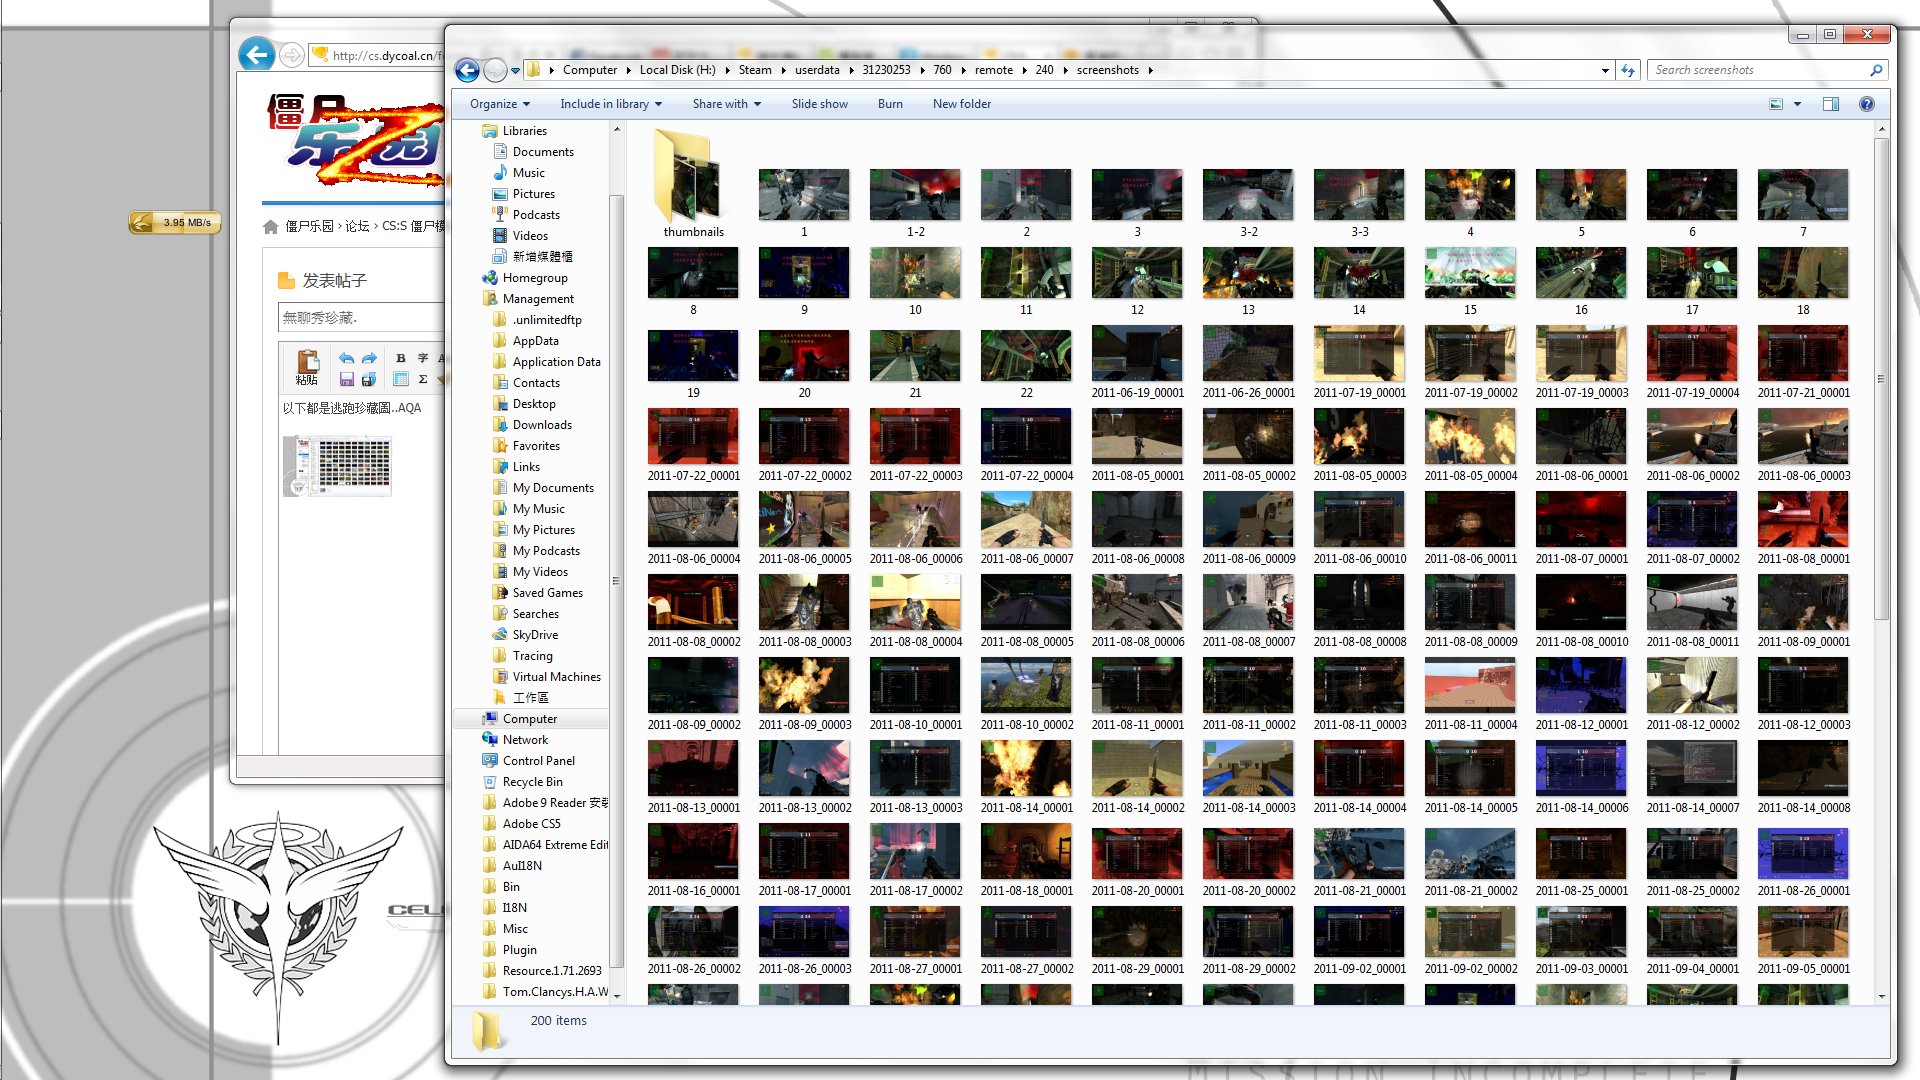Open the Organize dropdown menu
Viewport: 1920px width, 1080px height.
click(499, 104)
